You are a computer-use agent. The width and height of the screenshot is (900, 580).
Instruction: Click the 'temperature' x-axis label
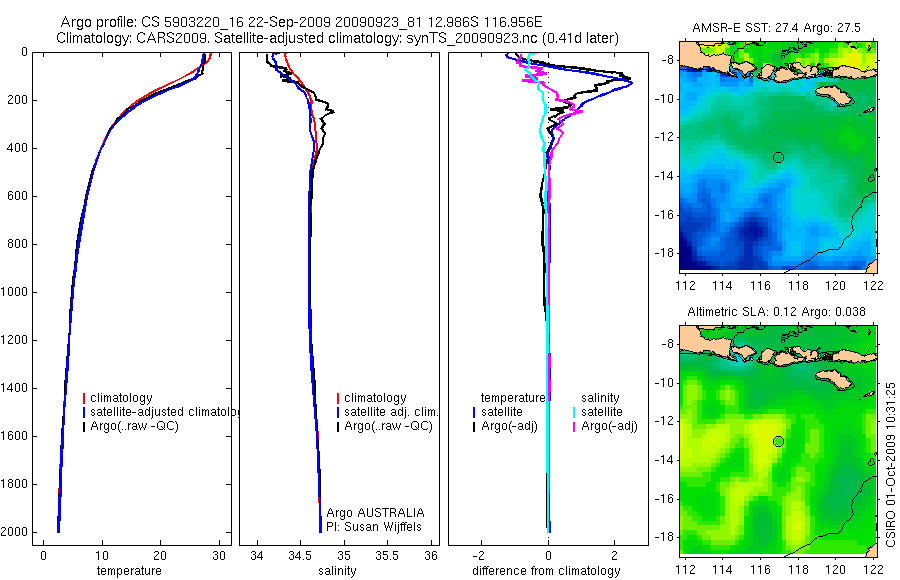point(129,571)
